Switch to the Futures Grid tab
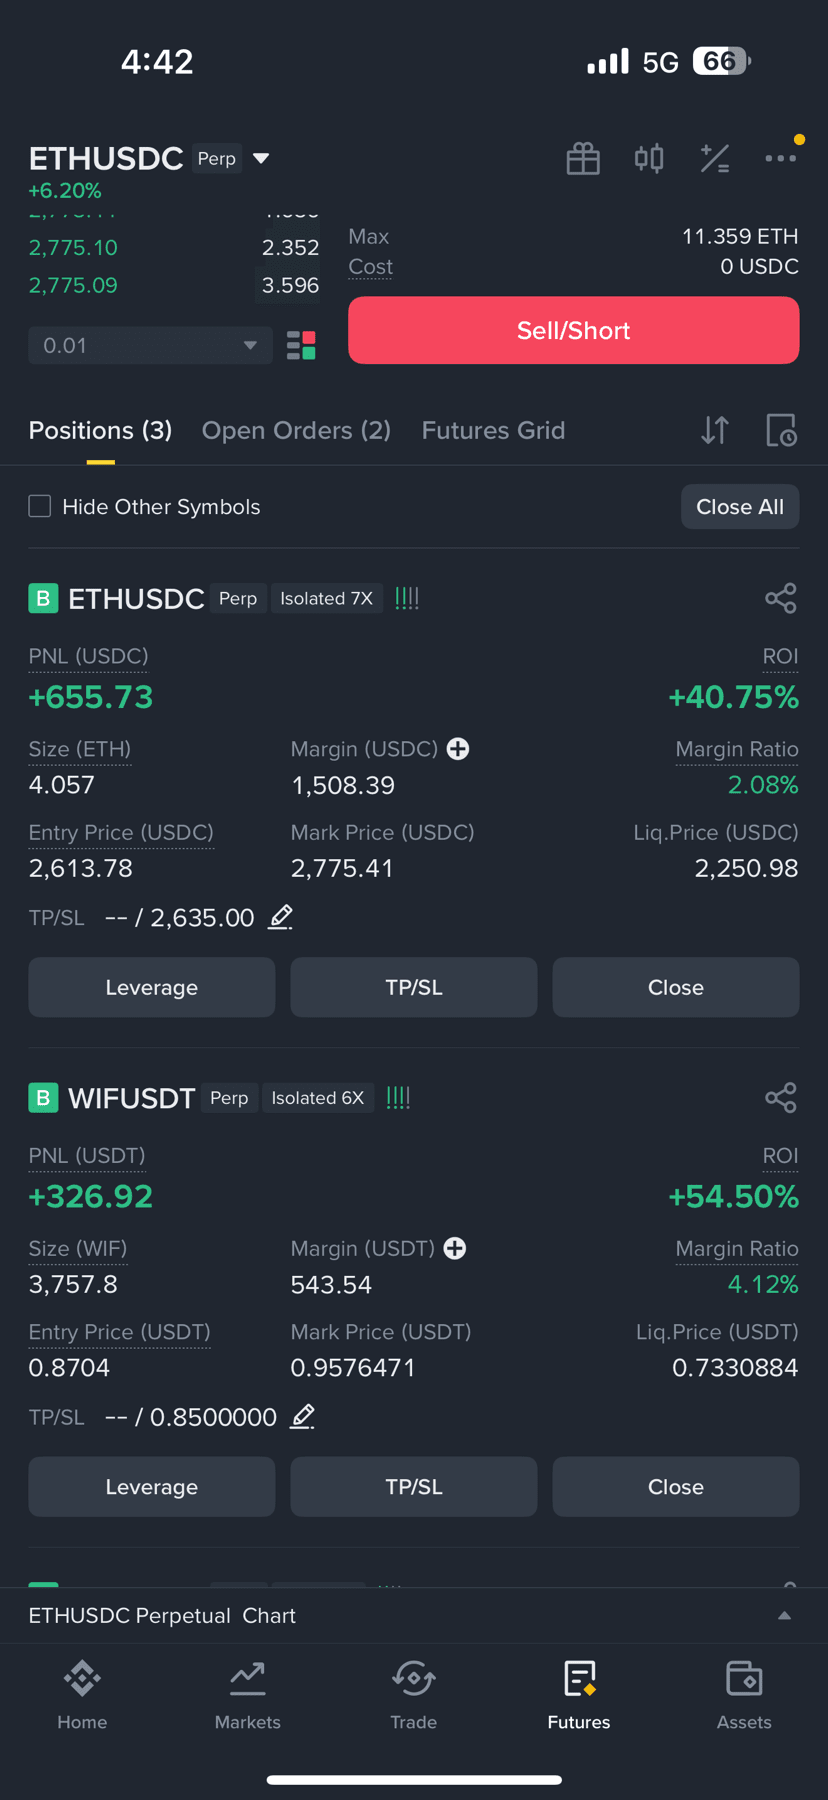Image resolution: width=828 pixels, height=1800 pixels. tap(493, 430)
